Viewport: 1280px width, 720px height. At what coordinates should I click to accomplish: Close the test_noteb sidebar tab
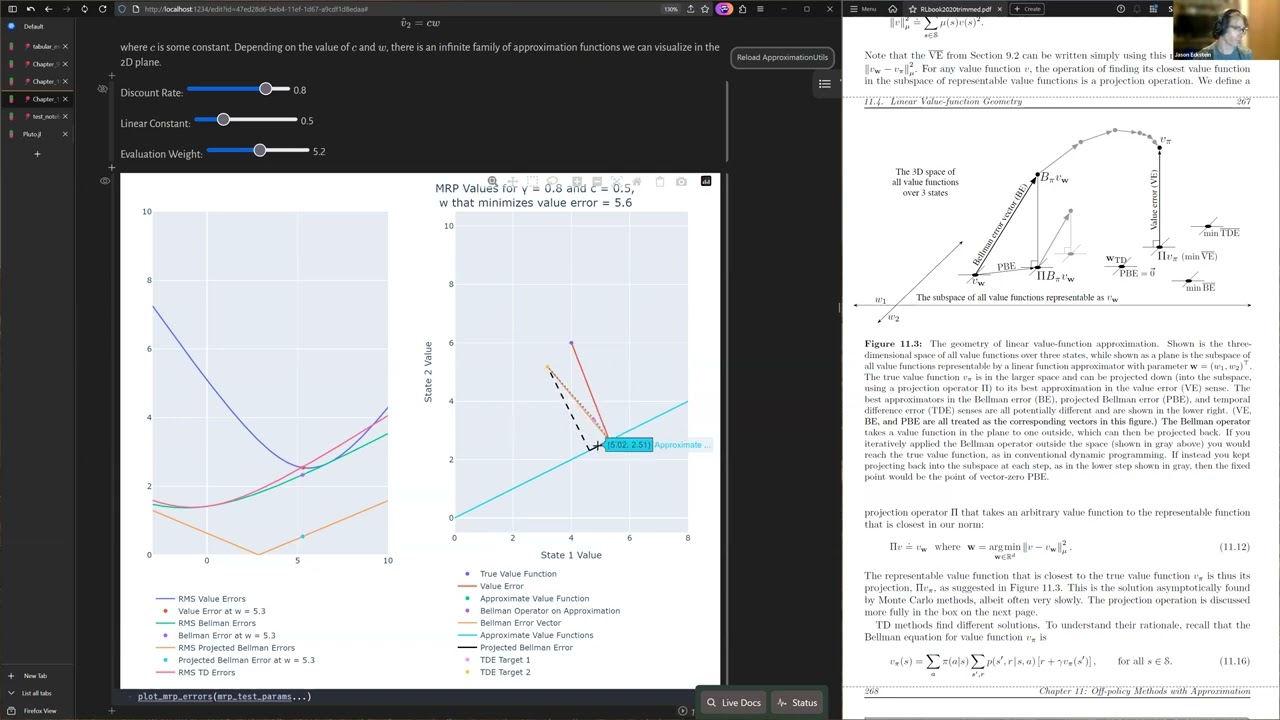[65, 116]
